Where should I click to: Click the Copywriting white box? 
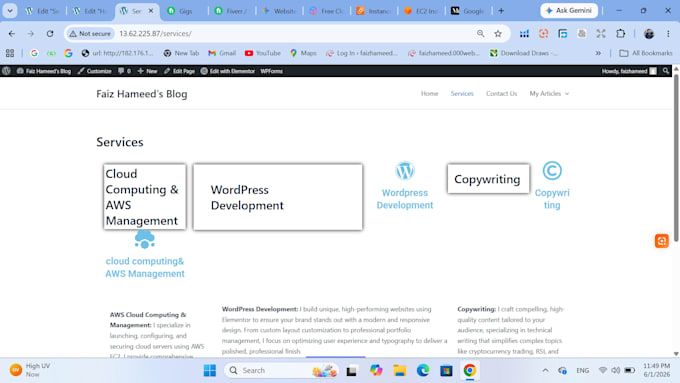[488, 179]
